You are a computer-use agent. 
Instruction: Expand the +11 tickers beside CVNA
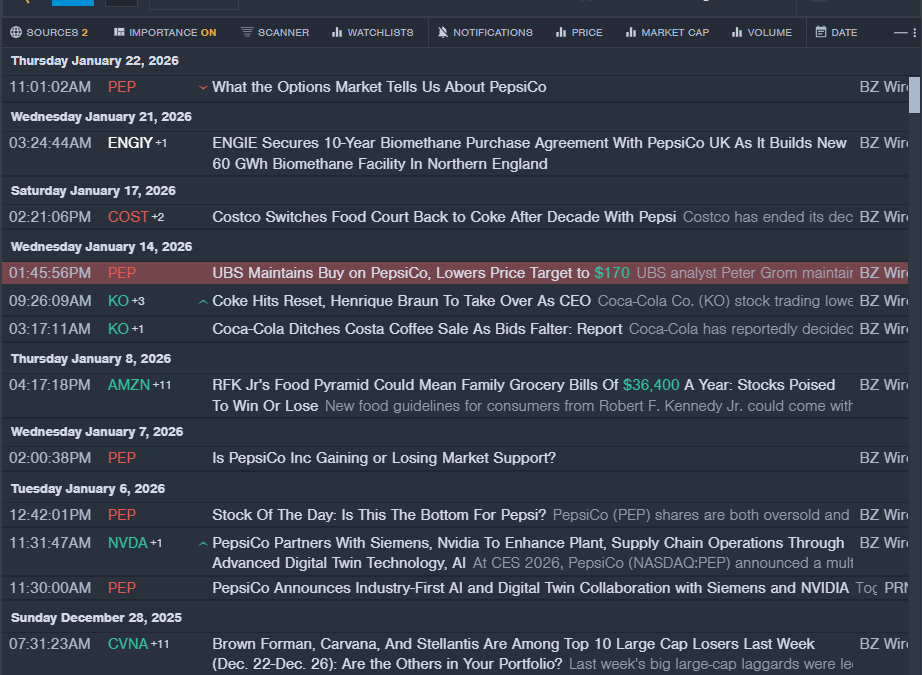coord(161,644)
